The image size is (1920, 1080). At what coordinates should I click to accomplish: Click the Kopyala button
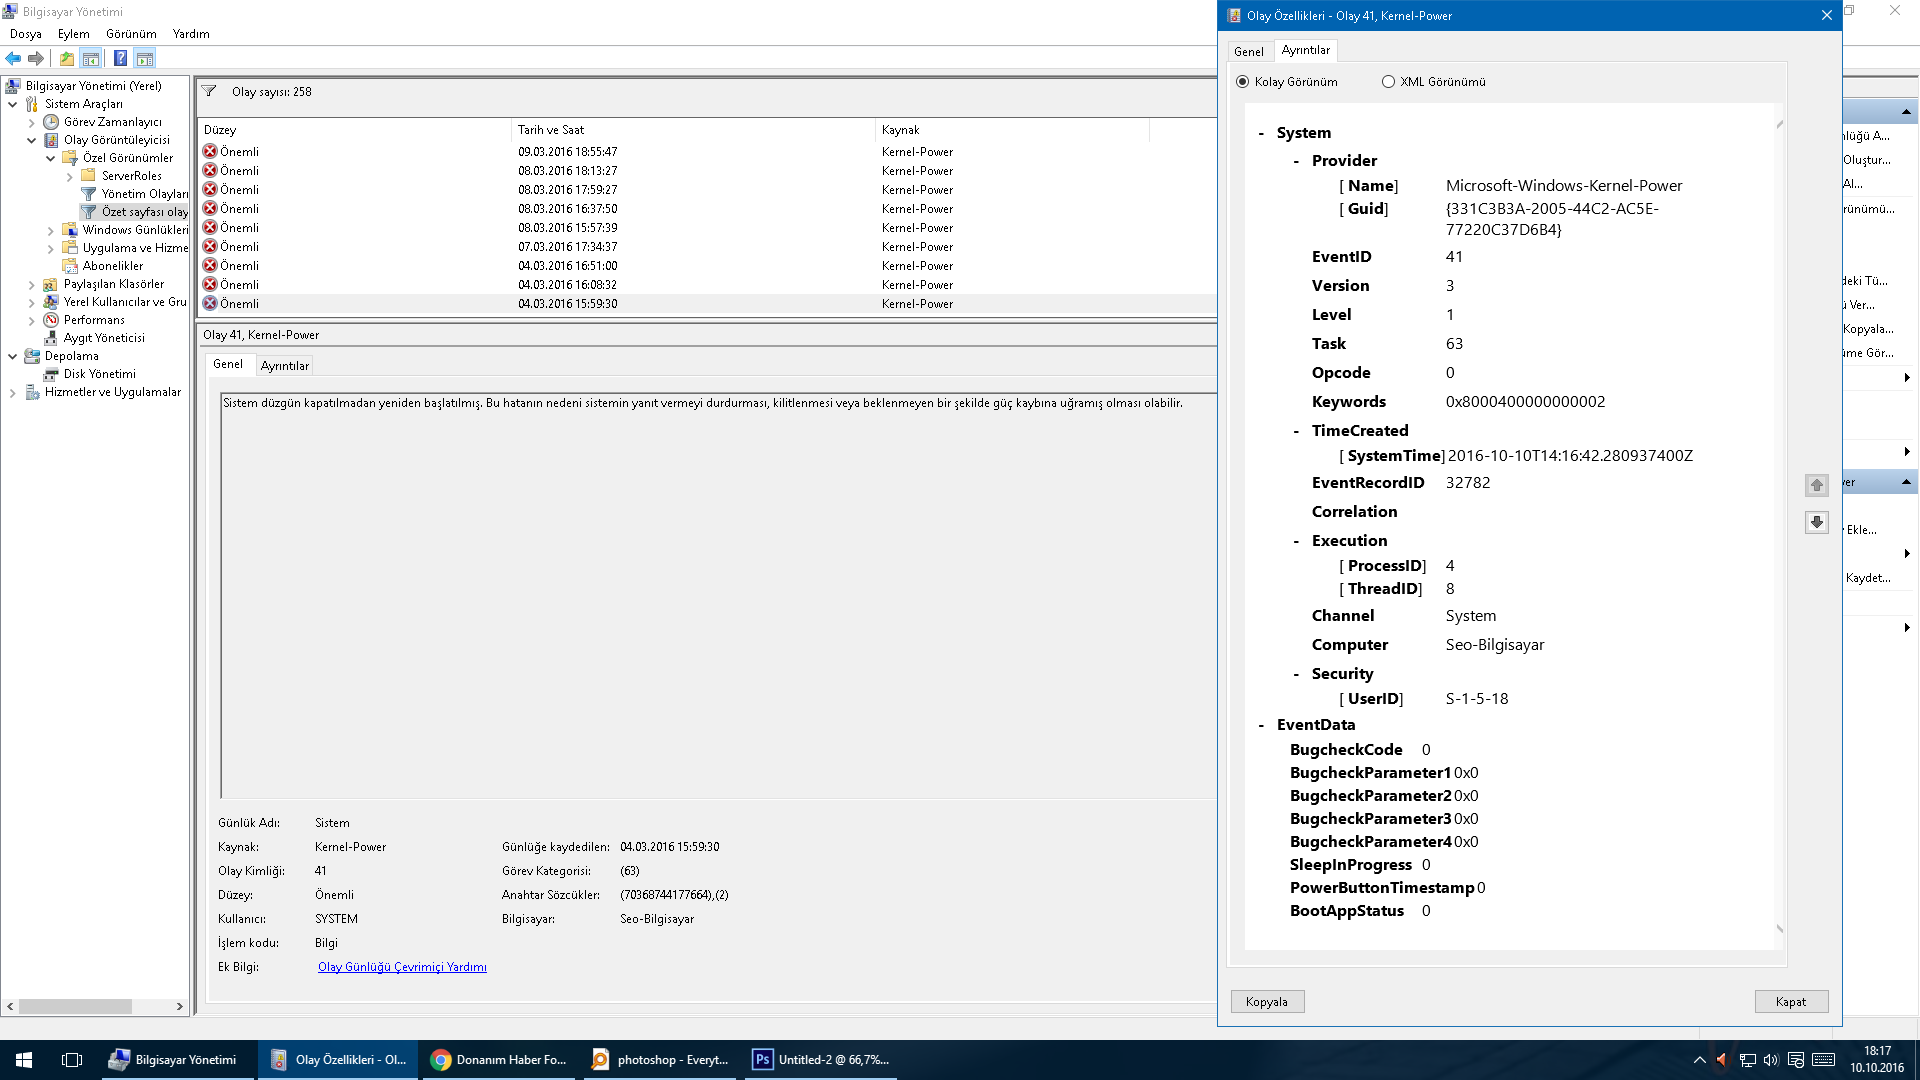[x=1266, y=1001]
